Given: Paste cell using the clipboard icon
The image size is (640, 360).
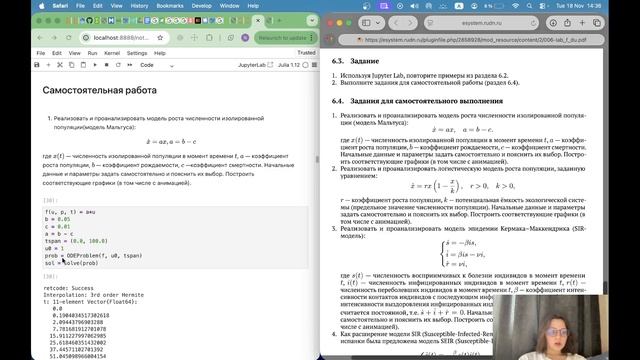Looking at the screenshot, I should 83,65.
